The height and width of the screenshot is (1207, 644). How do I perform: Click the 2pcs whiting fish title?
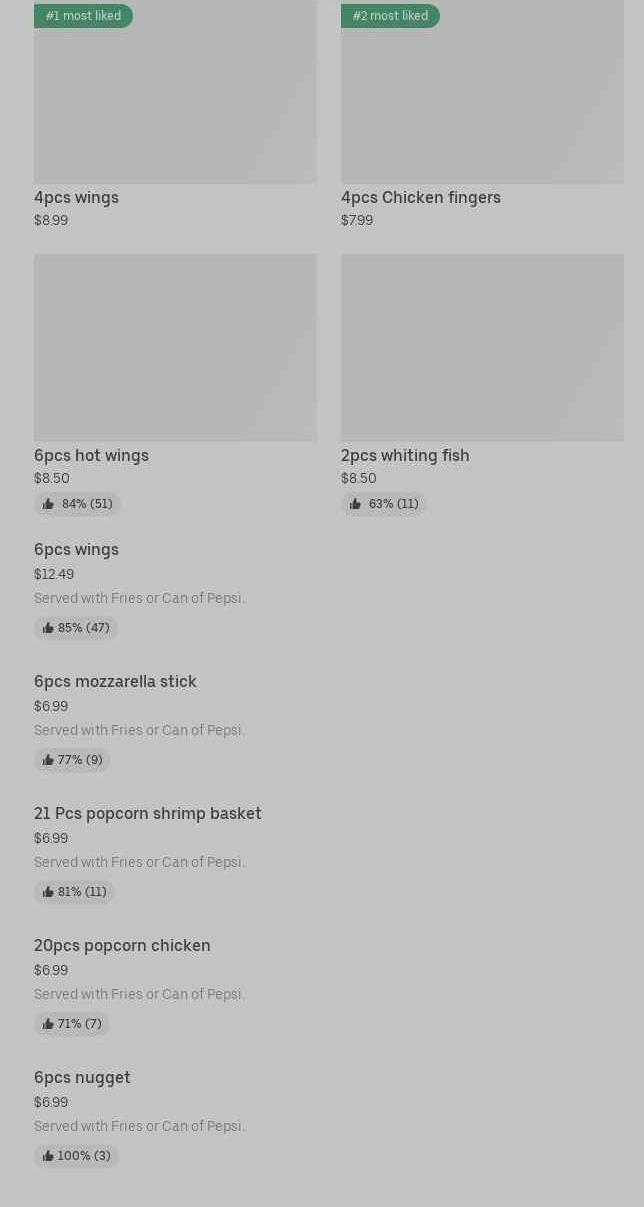point(405,455)
